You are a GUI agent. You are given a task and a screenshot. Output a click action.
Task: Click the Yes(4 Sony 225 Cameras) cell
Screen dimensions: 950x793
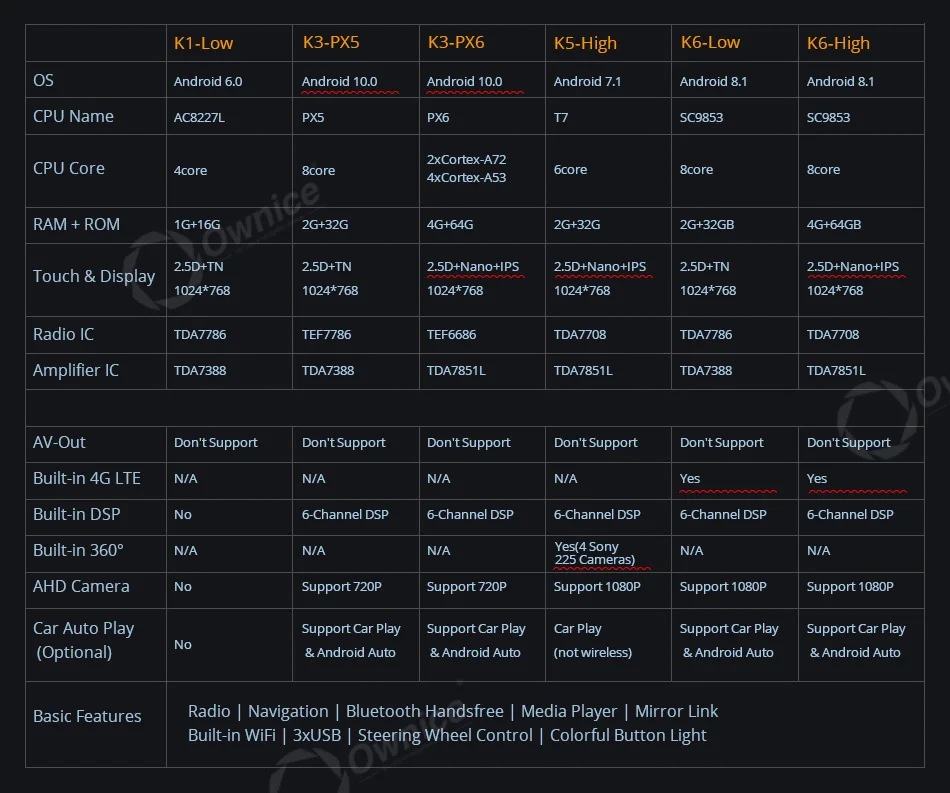(x=594, y=553)
